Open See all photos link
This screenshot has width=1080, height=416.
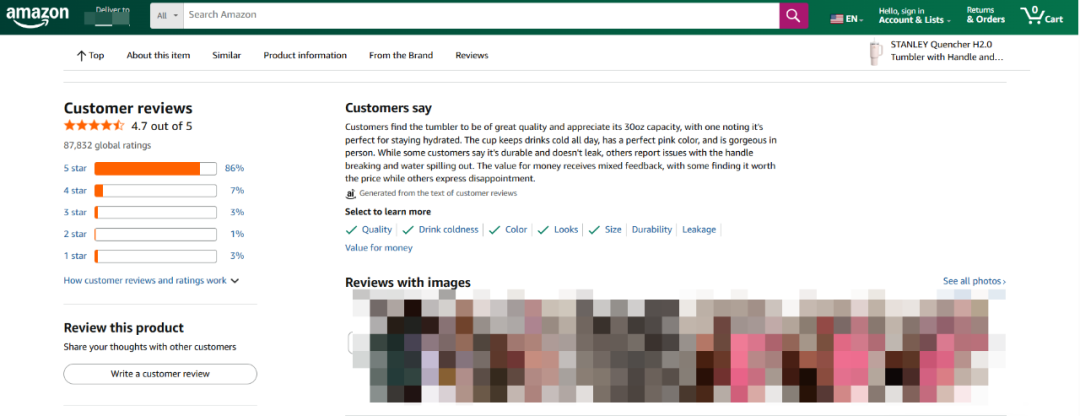pos(974,282)
